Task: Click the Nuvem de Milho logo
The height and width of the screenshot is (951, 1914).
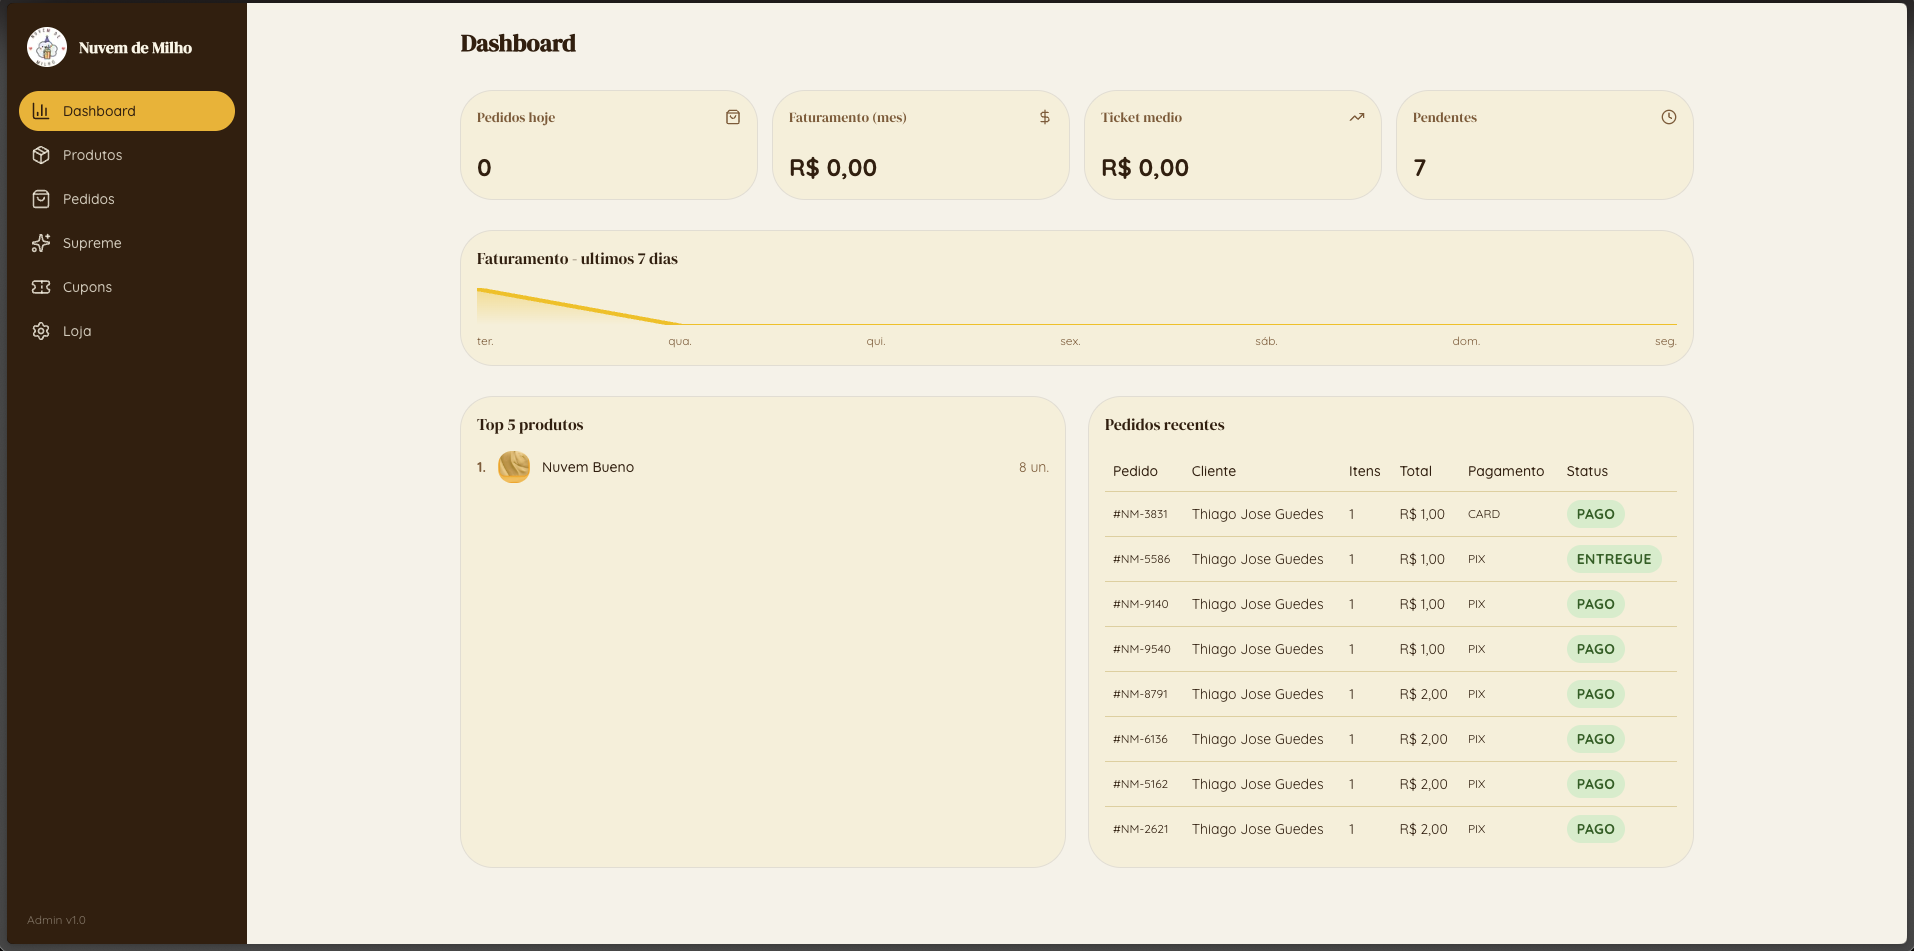Action: click(x=46, y=47)
